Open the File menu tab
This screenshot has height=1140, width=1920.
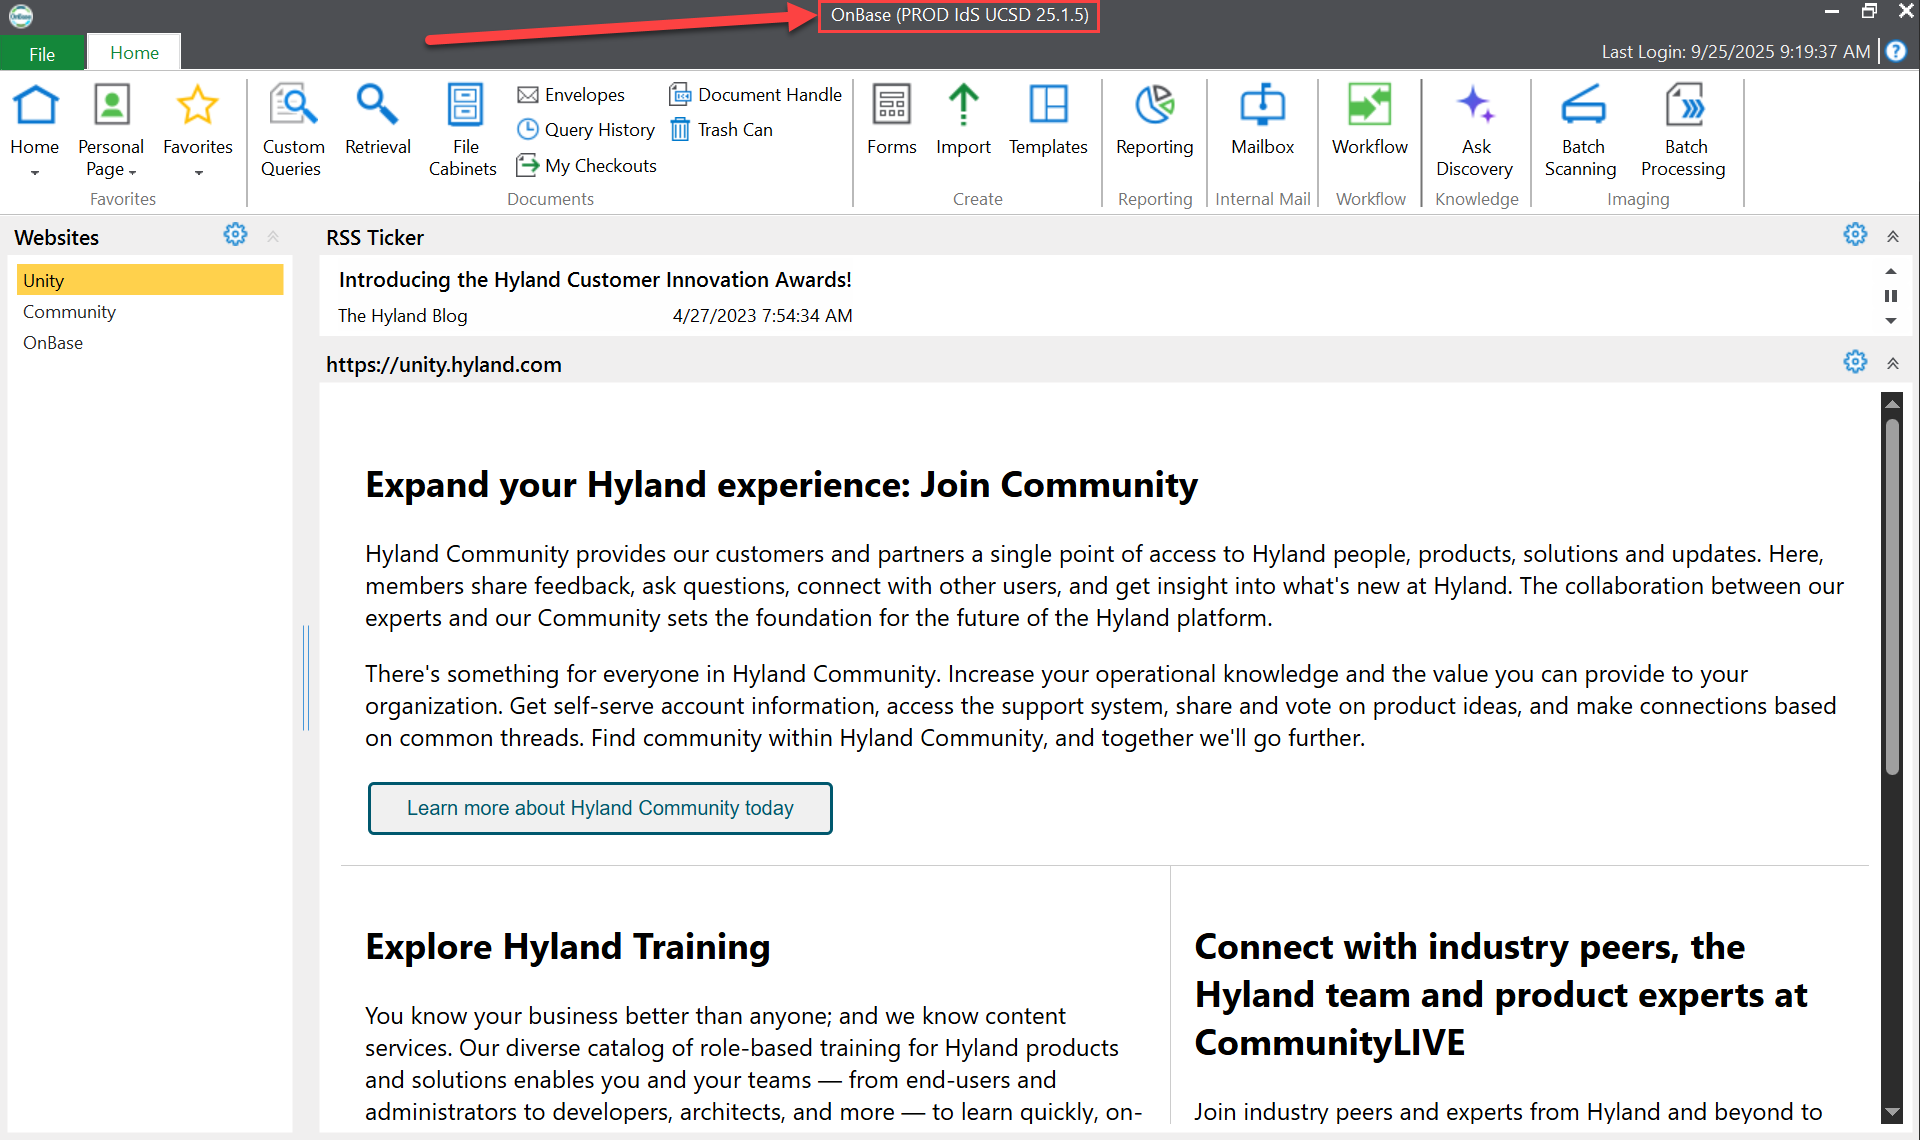pyautogui.click(x=42, y=54)
